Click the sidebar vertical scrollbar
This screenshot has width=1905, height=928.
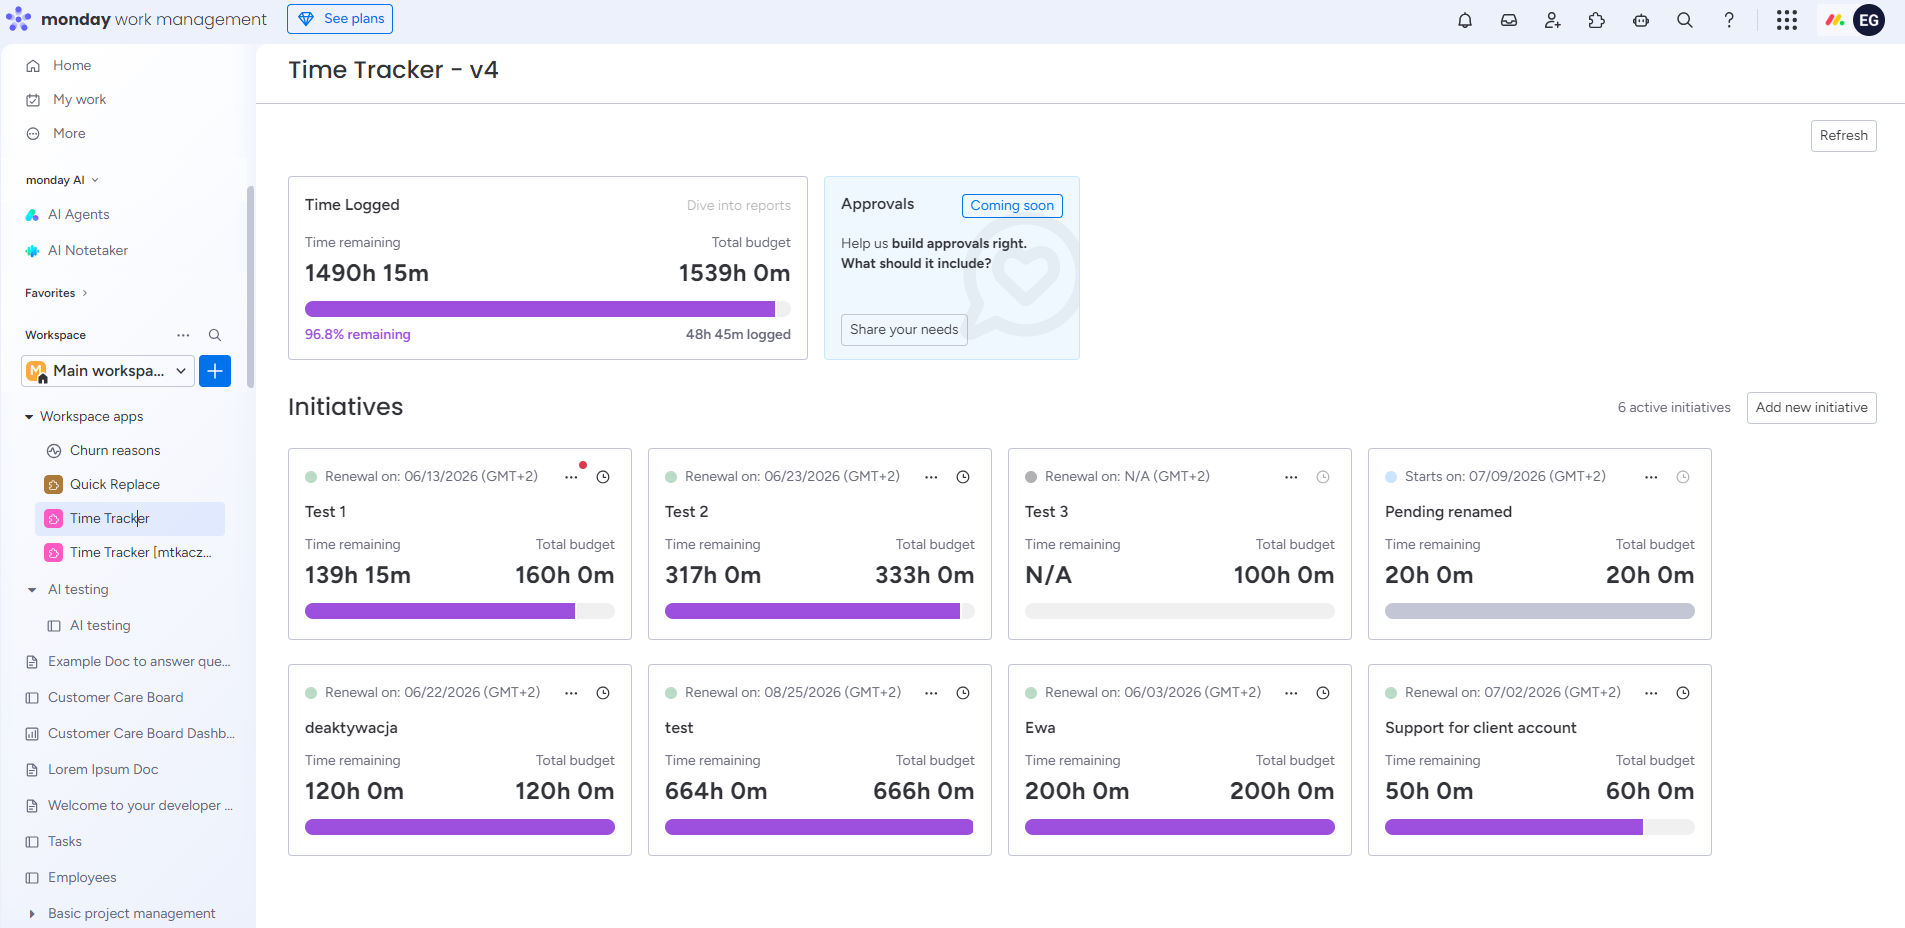point(250,286)
